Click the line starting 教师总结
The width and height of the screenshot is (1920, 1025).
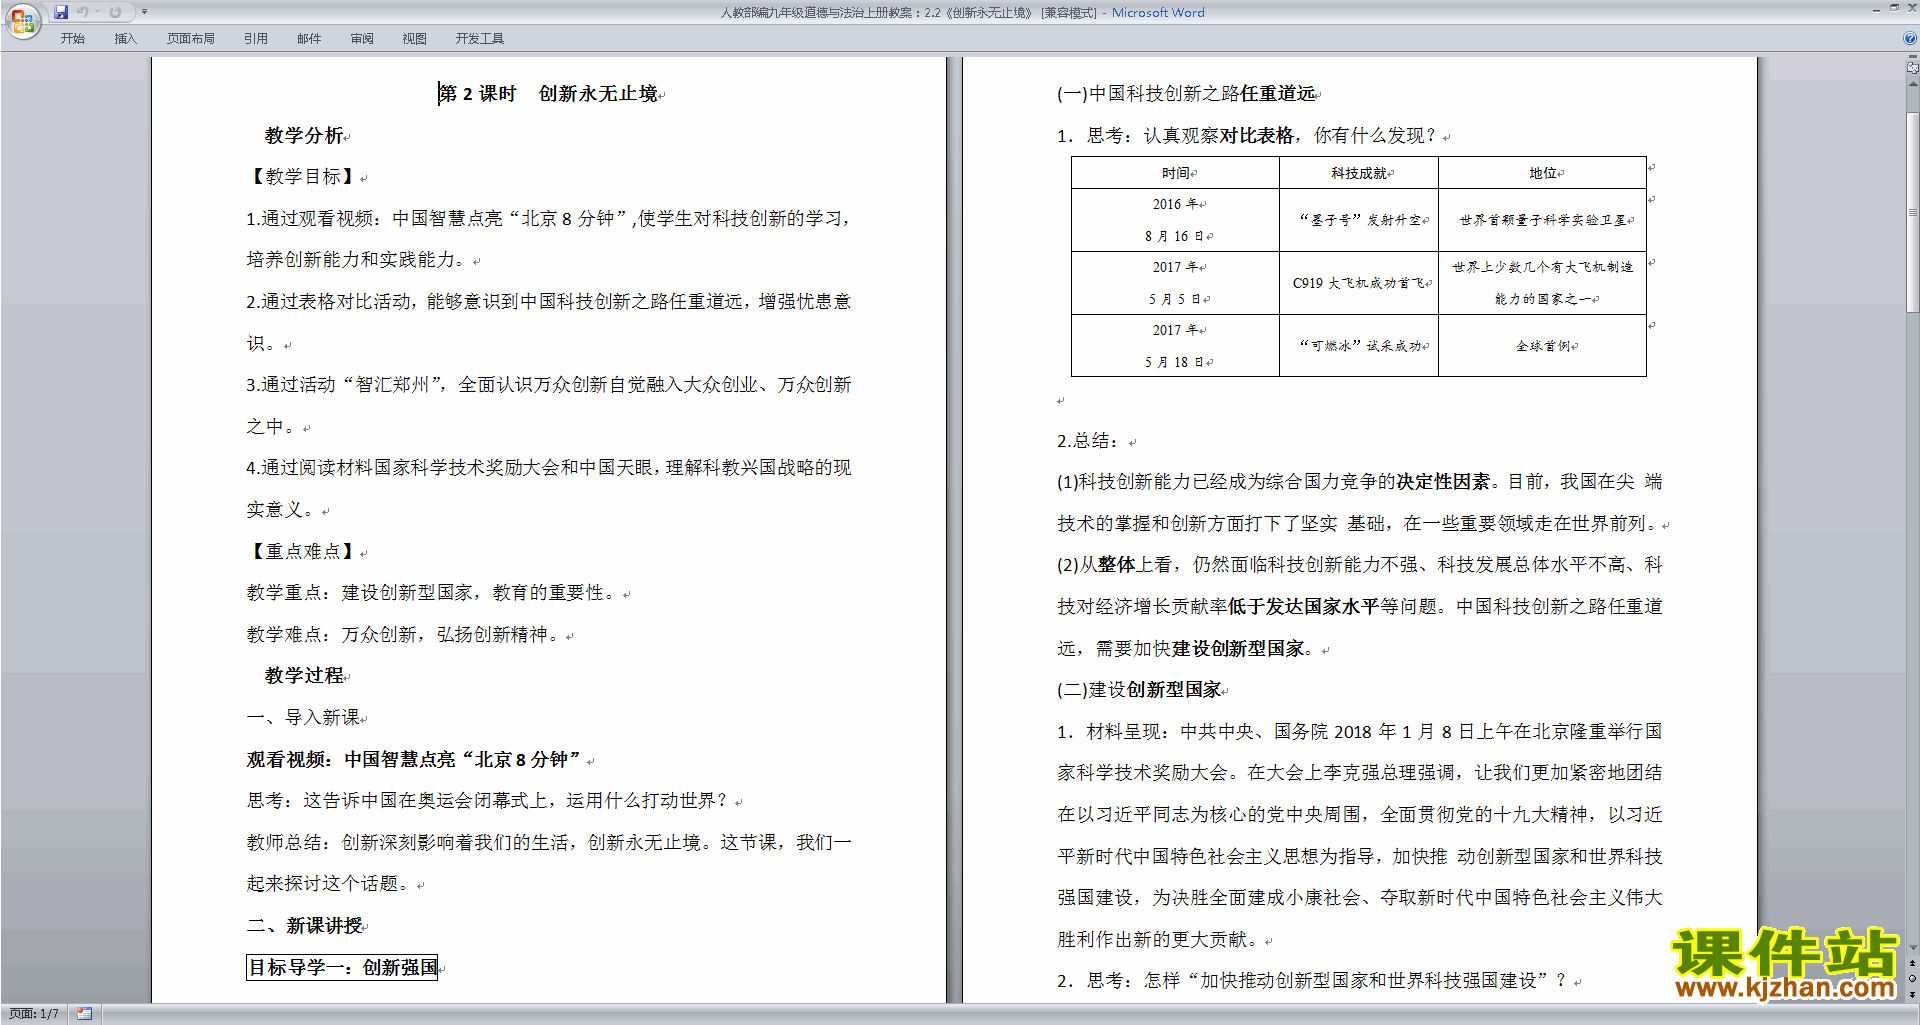tap(549, 843)
